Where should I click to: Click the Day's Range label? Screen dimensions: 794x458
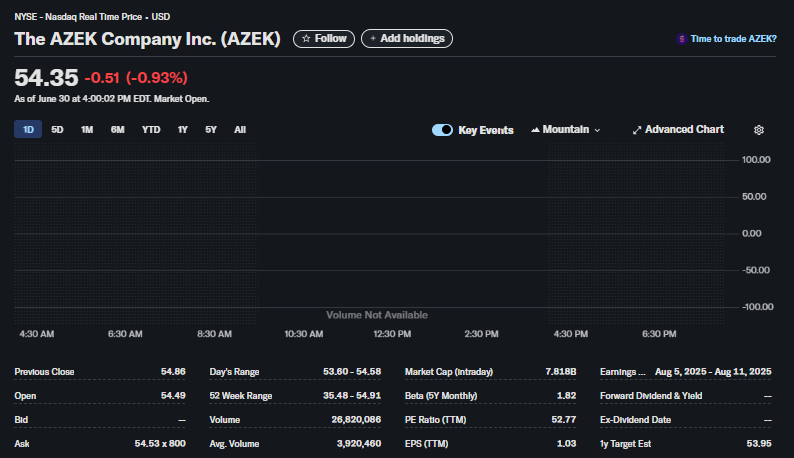[234, 372]
